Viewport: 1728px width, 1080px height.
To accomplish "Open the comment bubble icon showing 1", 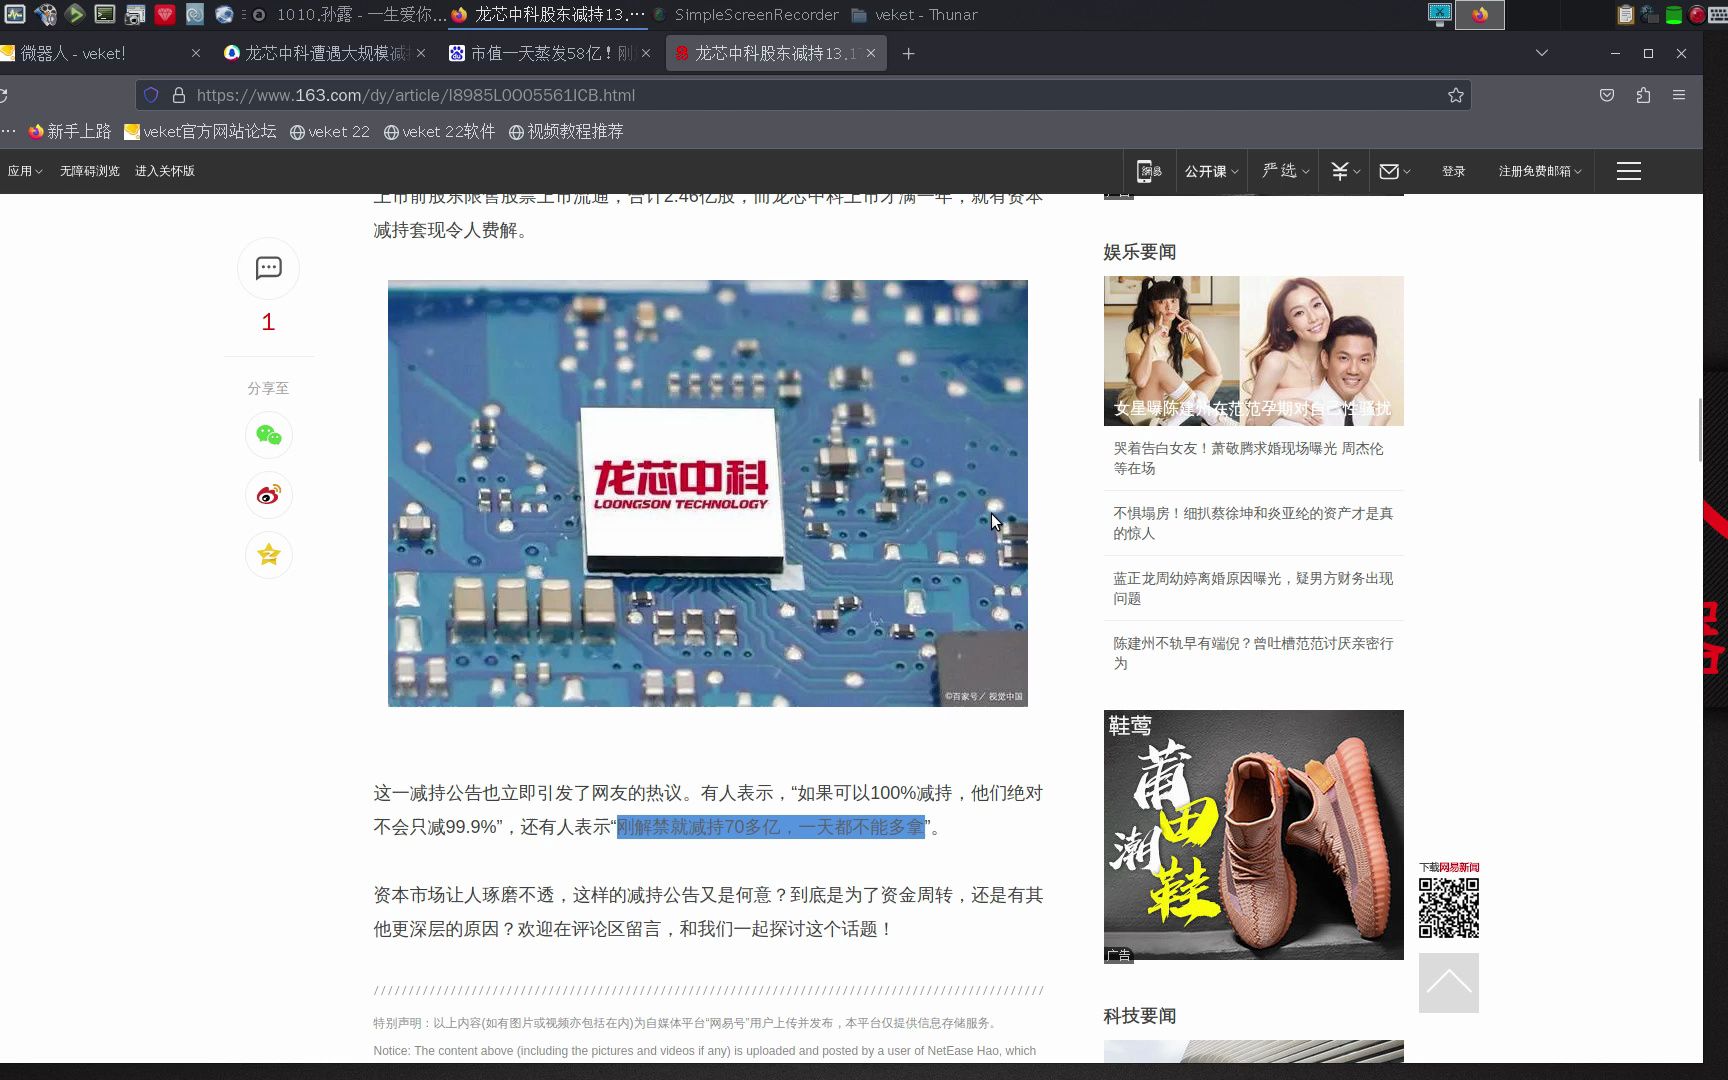I will pos(268,269).
